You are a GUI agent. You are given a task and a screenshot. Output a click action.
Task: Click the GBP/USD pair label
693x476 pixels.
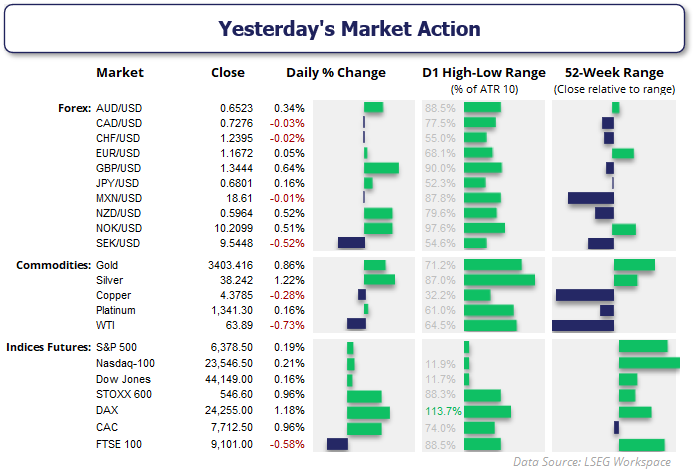(120, 168)
